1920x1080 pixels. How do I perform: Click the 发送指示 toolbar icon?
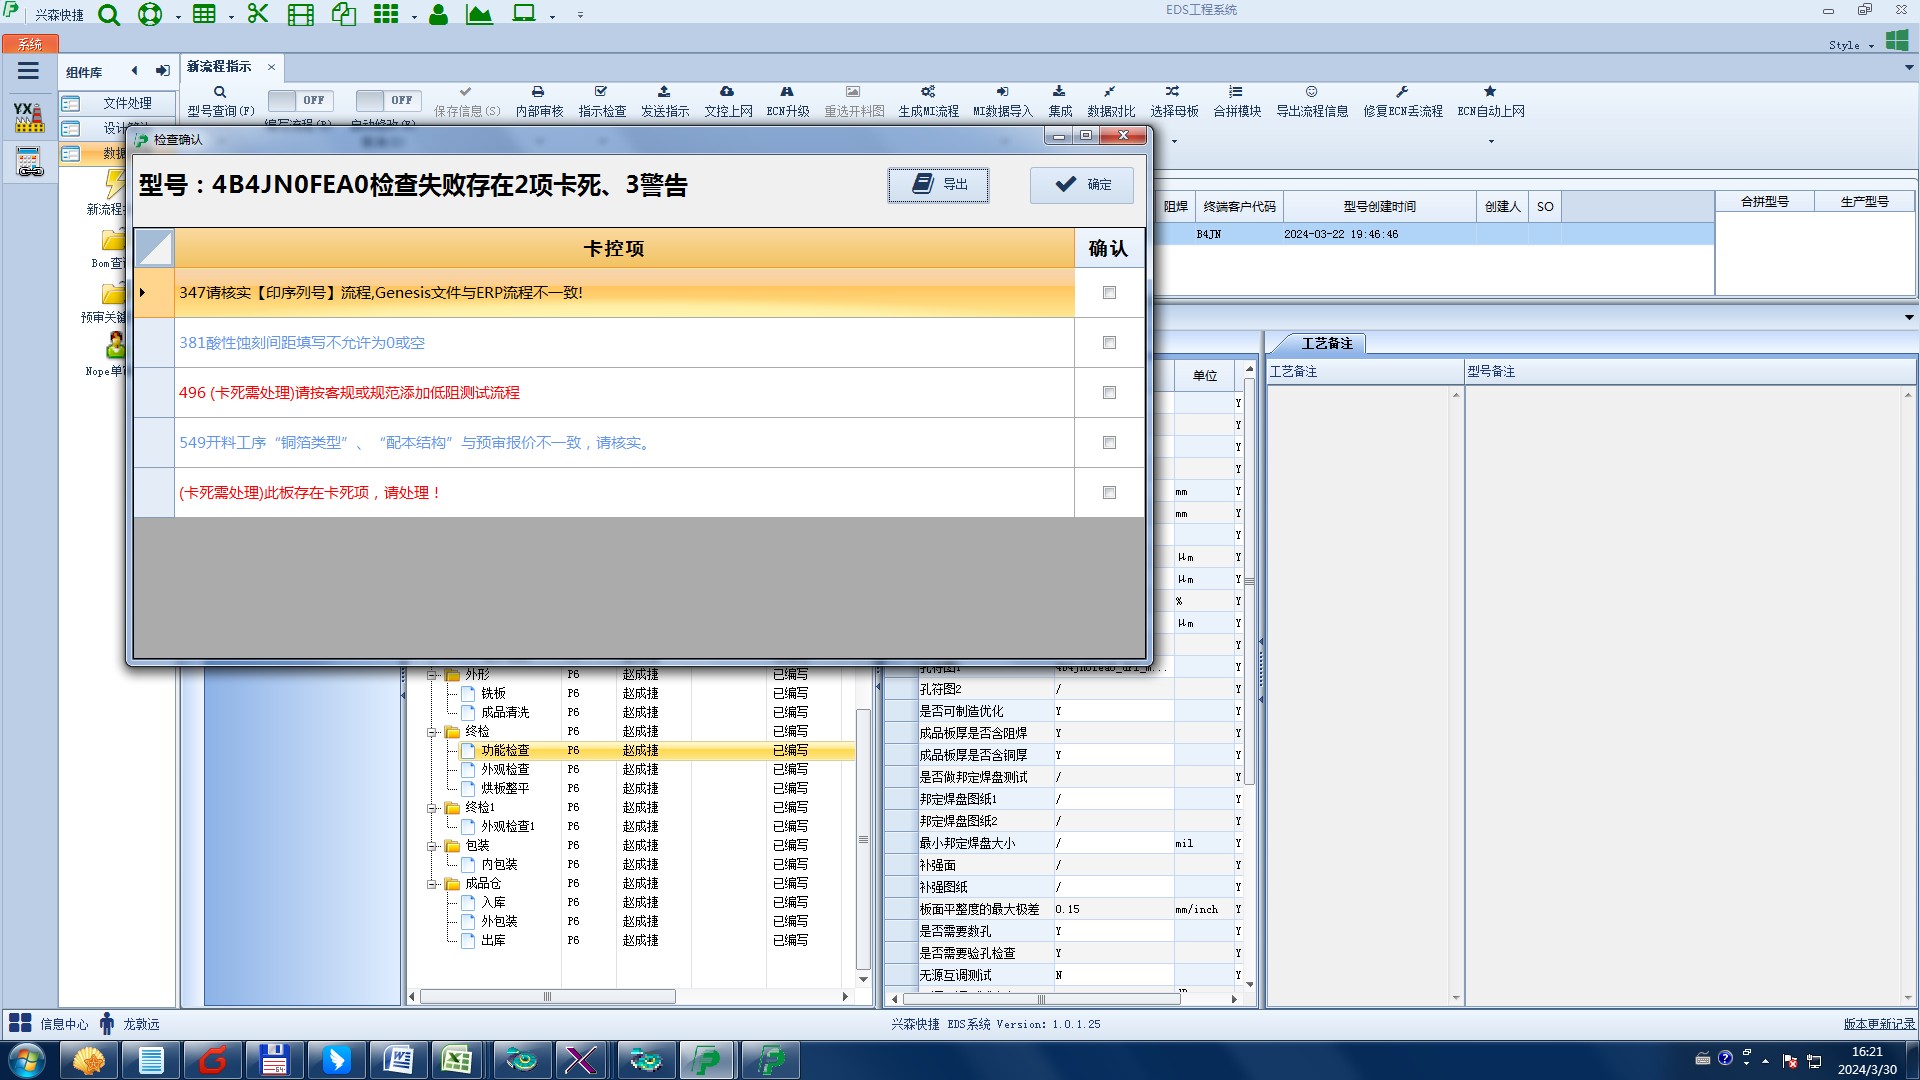[x=664, y=92]
